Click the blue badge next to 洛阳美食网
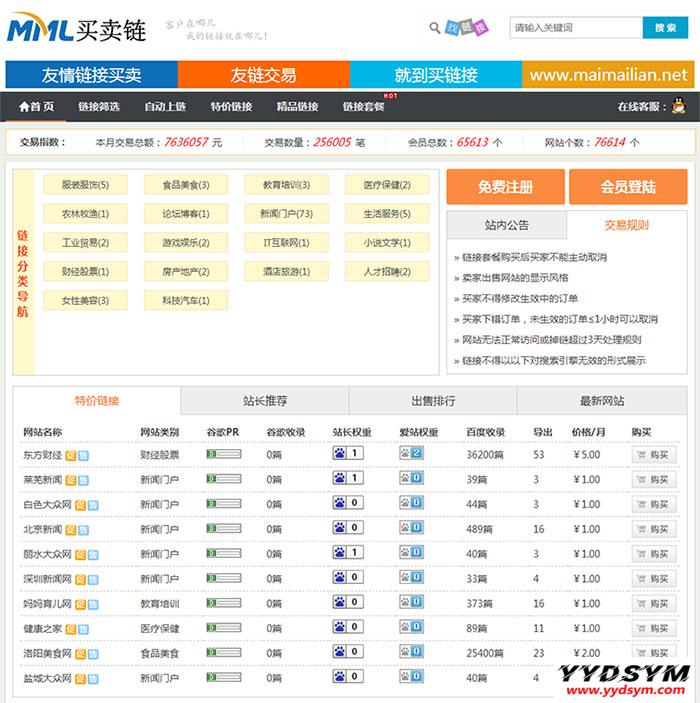The width and height of the screenshot is (700, 703). [x=93, y=654]
